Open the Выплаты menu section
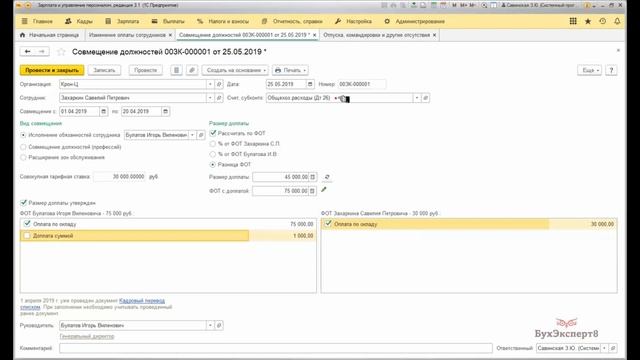The width and height of the screenshot is (640, 360). point(168,21)
